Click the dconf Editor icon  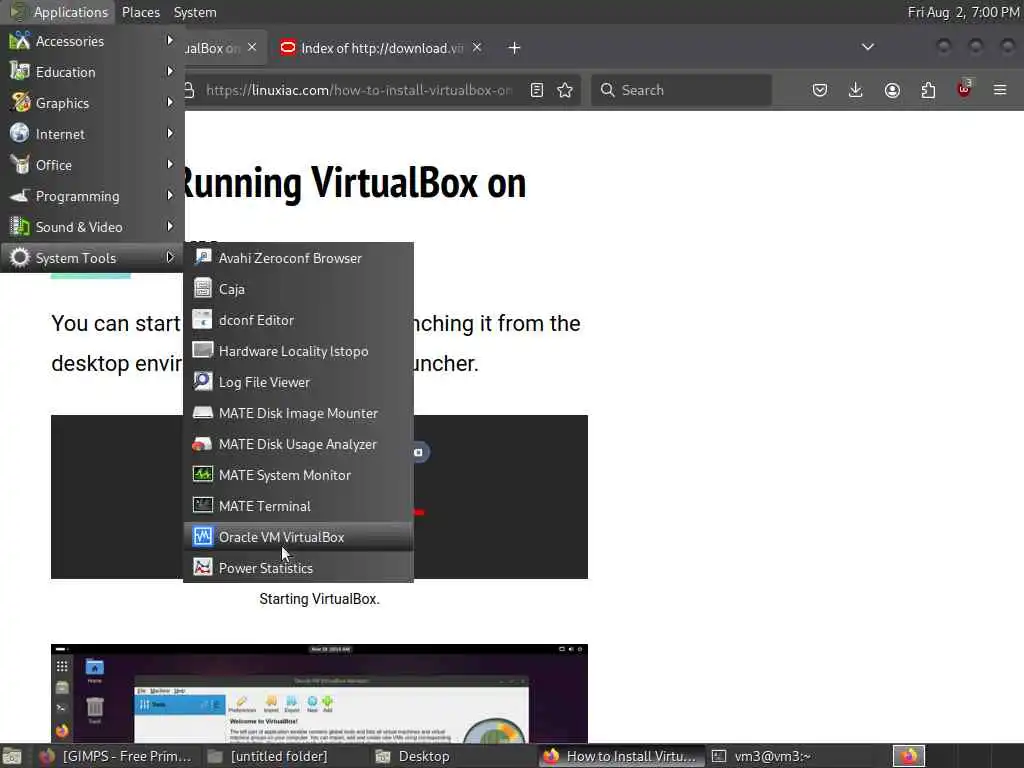pyautogui.click(x=202, y=319)
